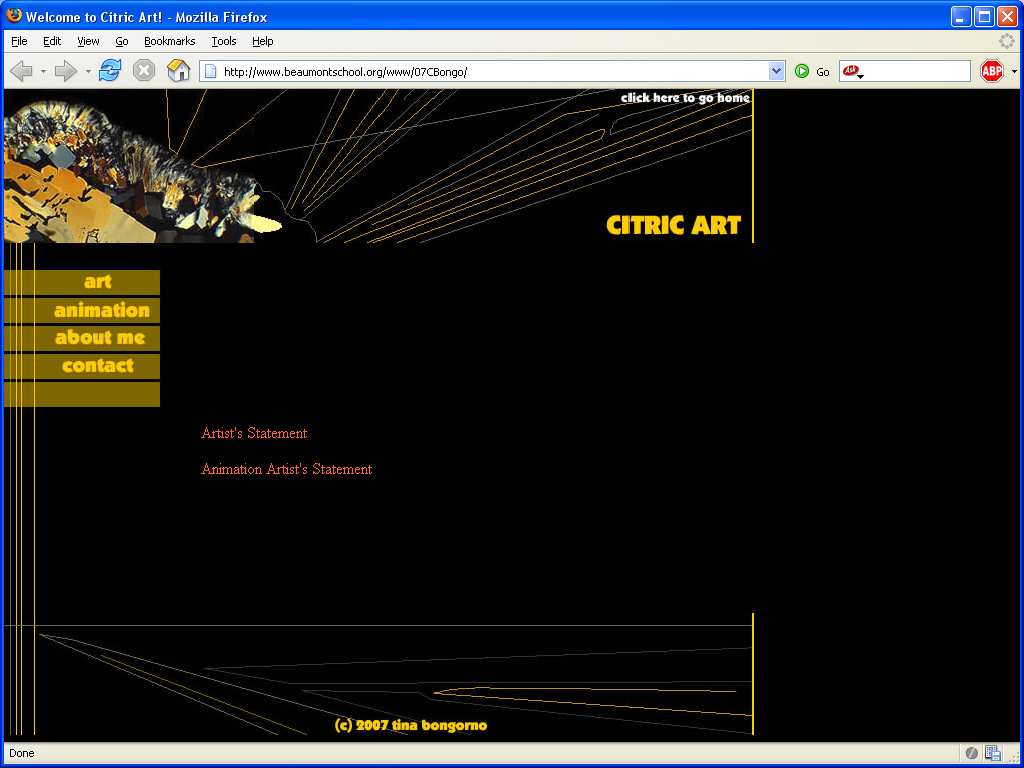Click the '(c) 2007 tina bongorno' footer text
The image size is (1024, 768).
(411, 726)
